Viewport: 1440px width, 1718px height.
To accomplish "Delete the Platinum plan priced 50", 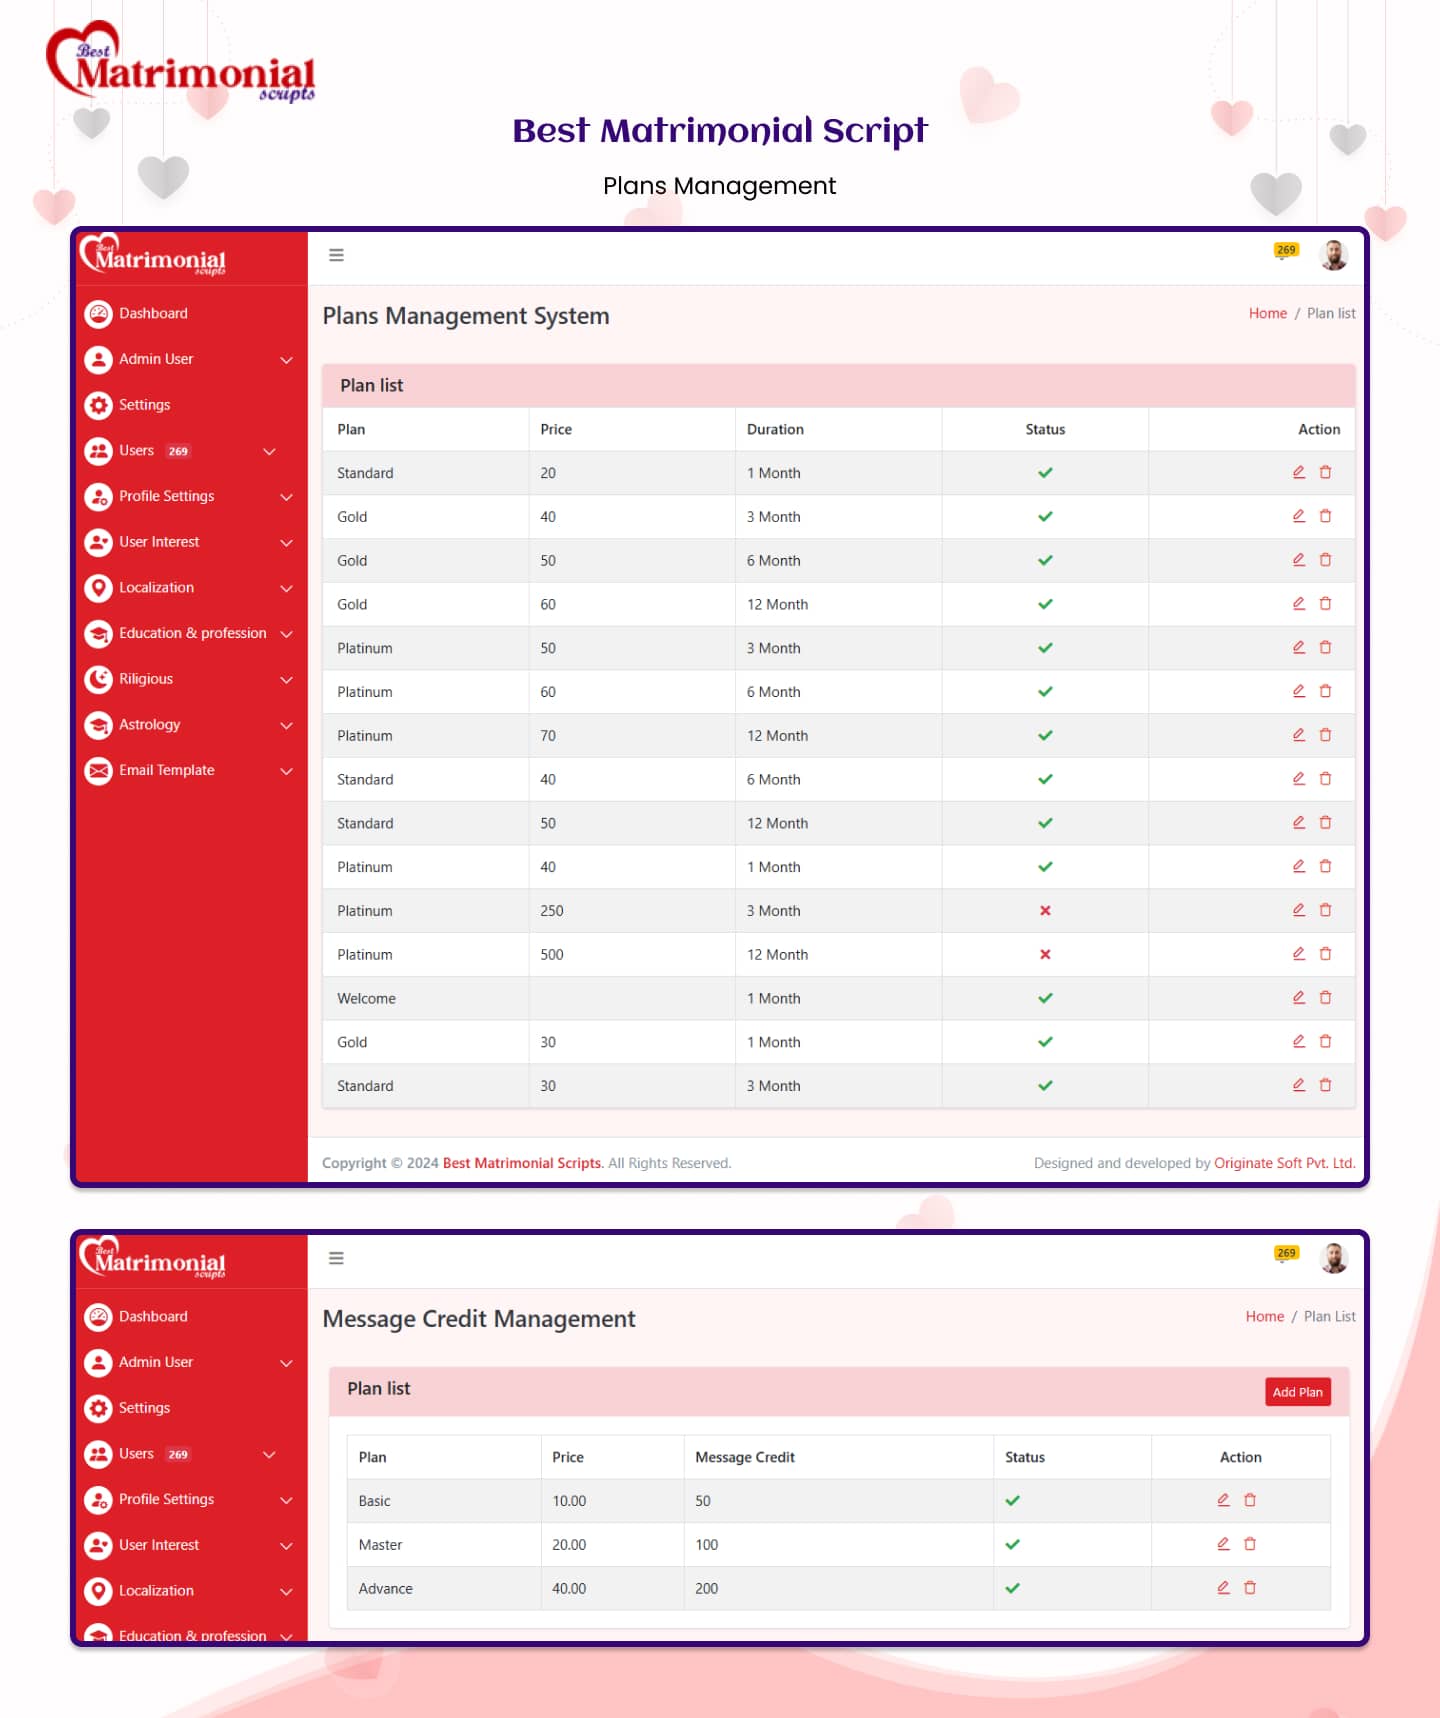I will (1325, 648).
